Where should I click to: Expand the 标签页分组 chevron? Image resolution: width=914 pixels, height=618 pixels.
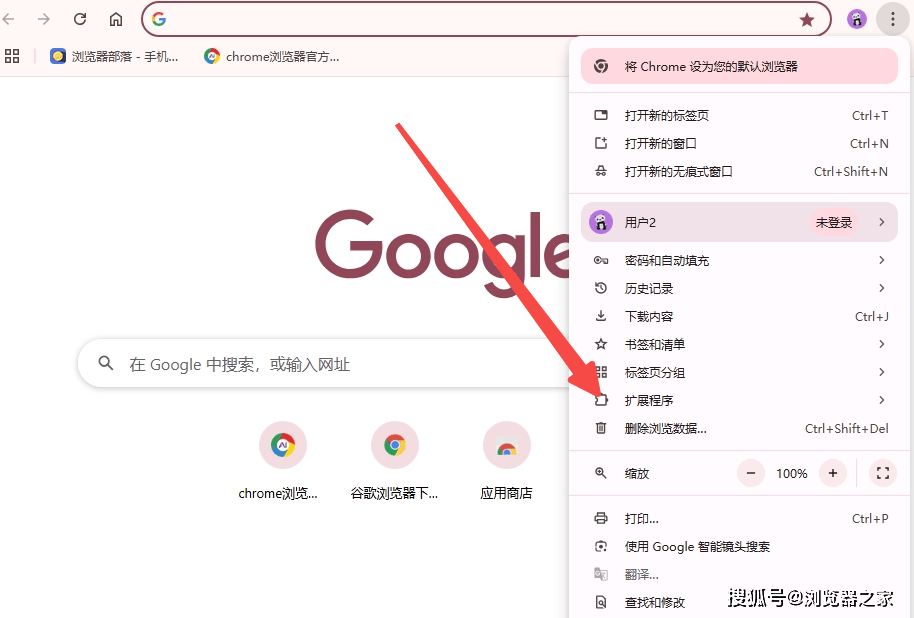point(881,372)
